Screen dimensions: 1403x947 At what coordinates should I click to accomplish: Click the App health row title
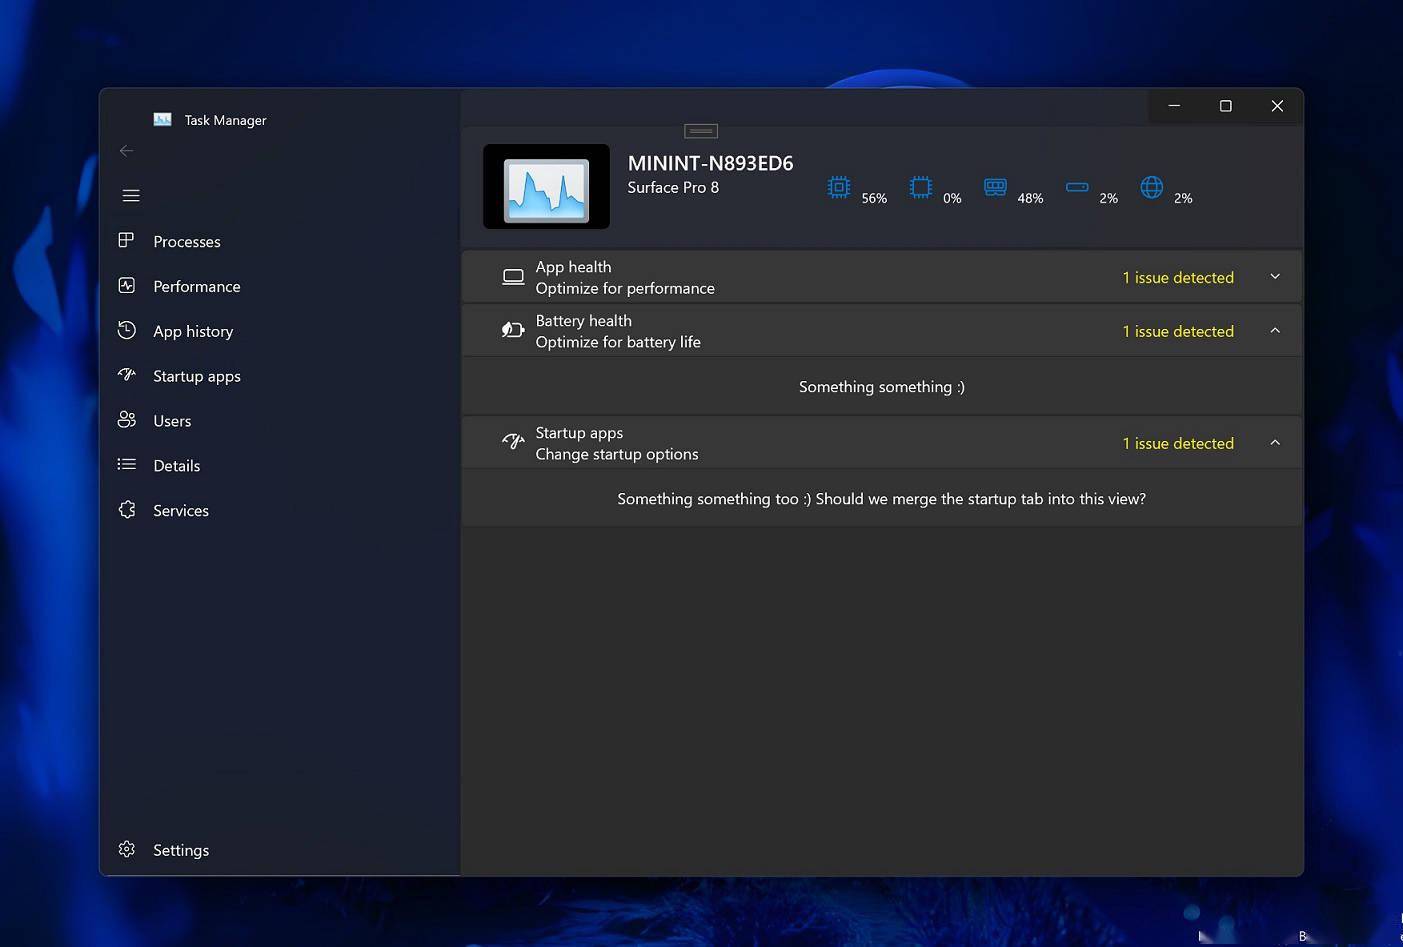(573, 267)
